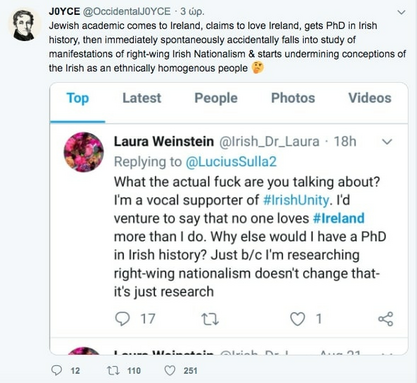This screenshot has width=417, height=383.
Task: Select the Videos tab
Action: coord(370,98)
